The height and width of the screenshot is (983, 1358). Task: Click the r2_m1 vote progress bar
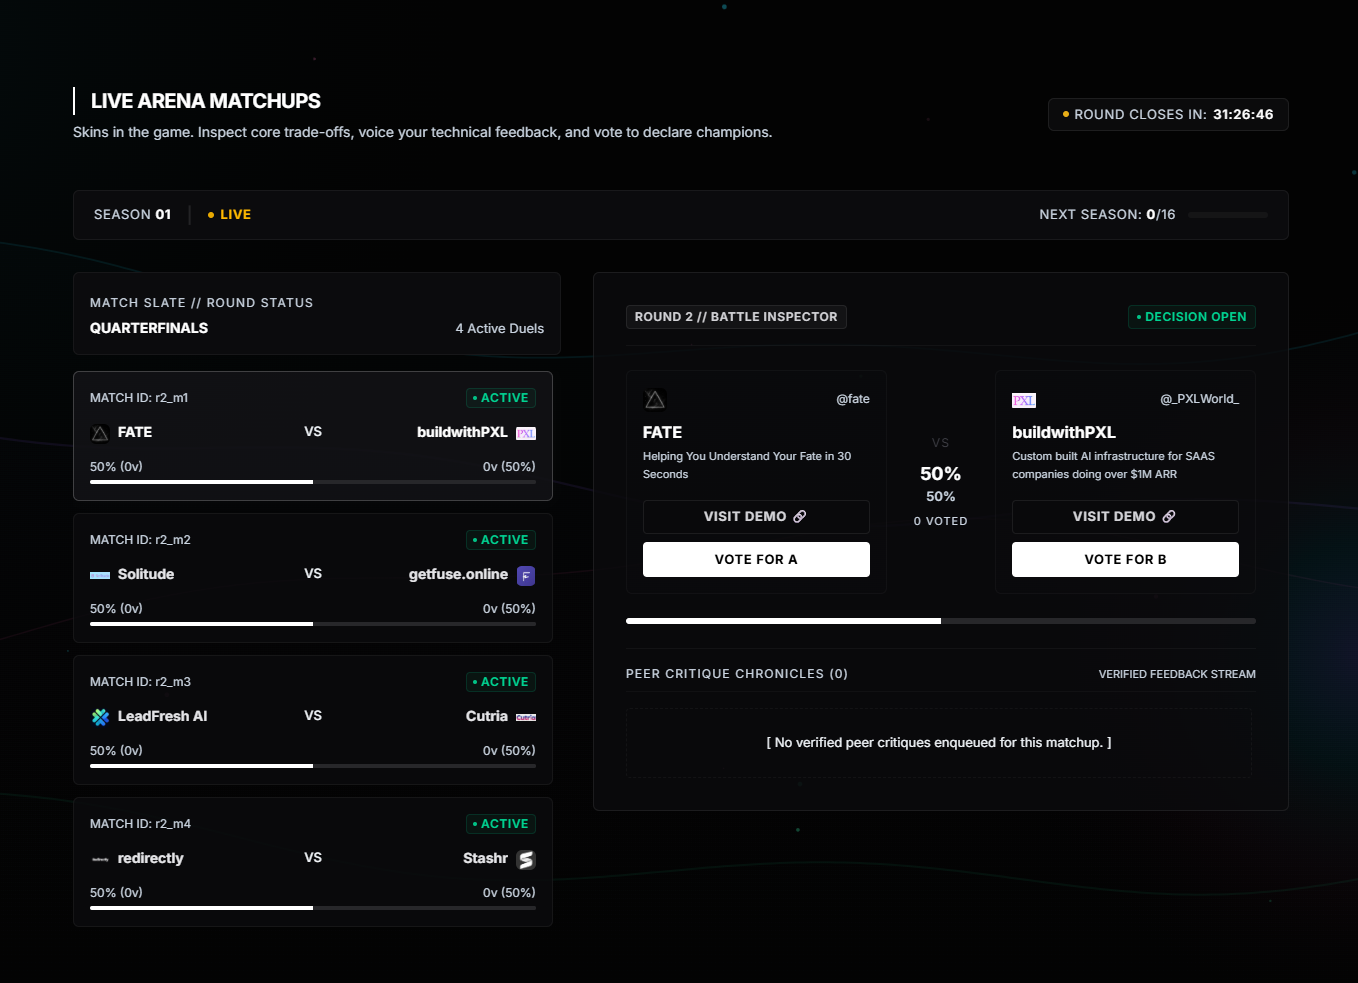pyautogui.click(x=313, y=482)
